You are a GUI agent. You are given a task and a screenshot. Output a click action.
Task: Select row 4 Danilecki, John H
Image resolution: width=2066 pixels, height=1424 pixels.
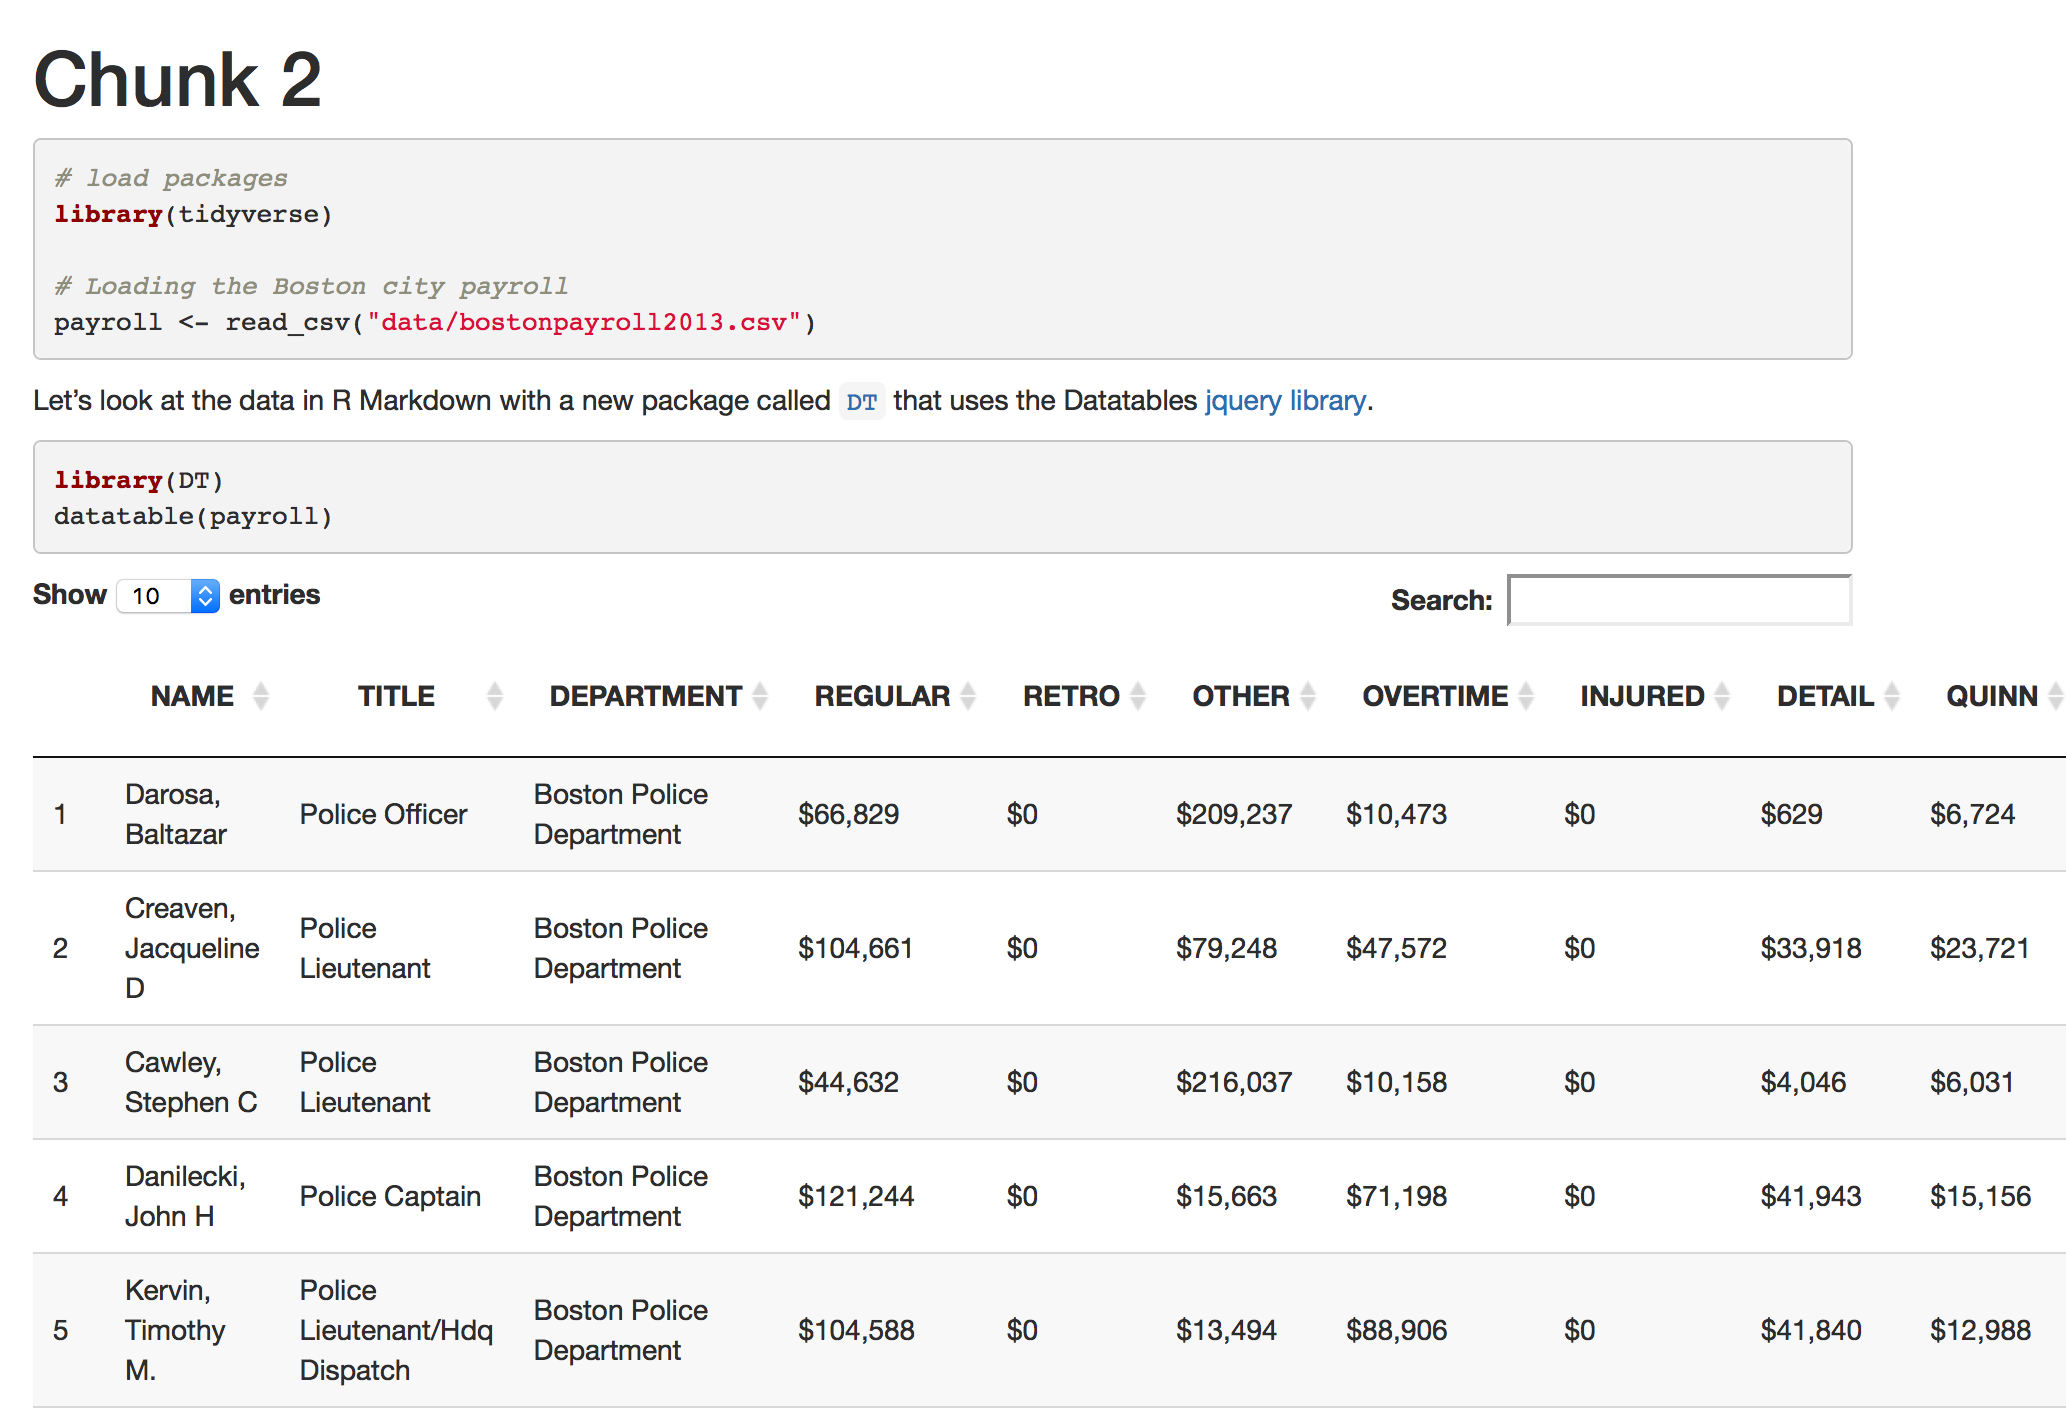coord(184,1196)
